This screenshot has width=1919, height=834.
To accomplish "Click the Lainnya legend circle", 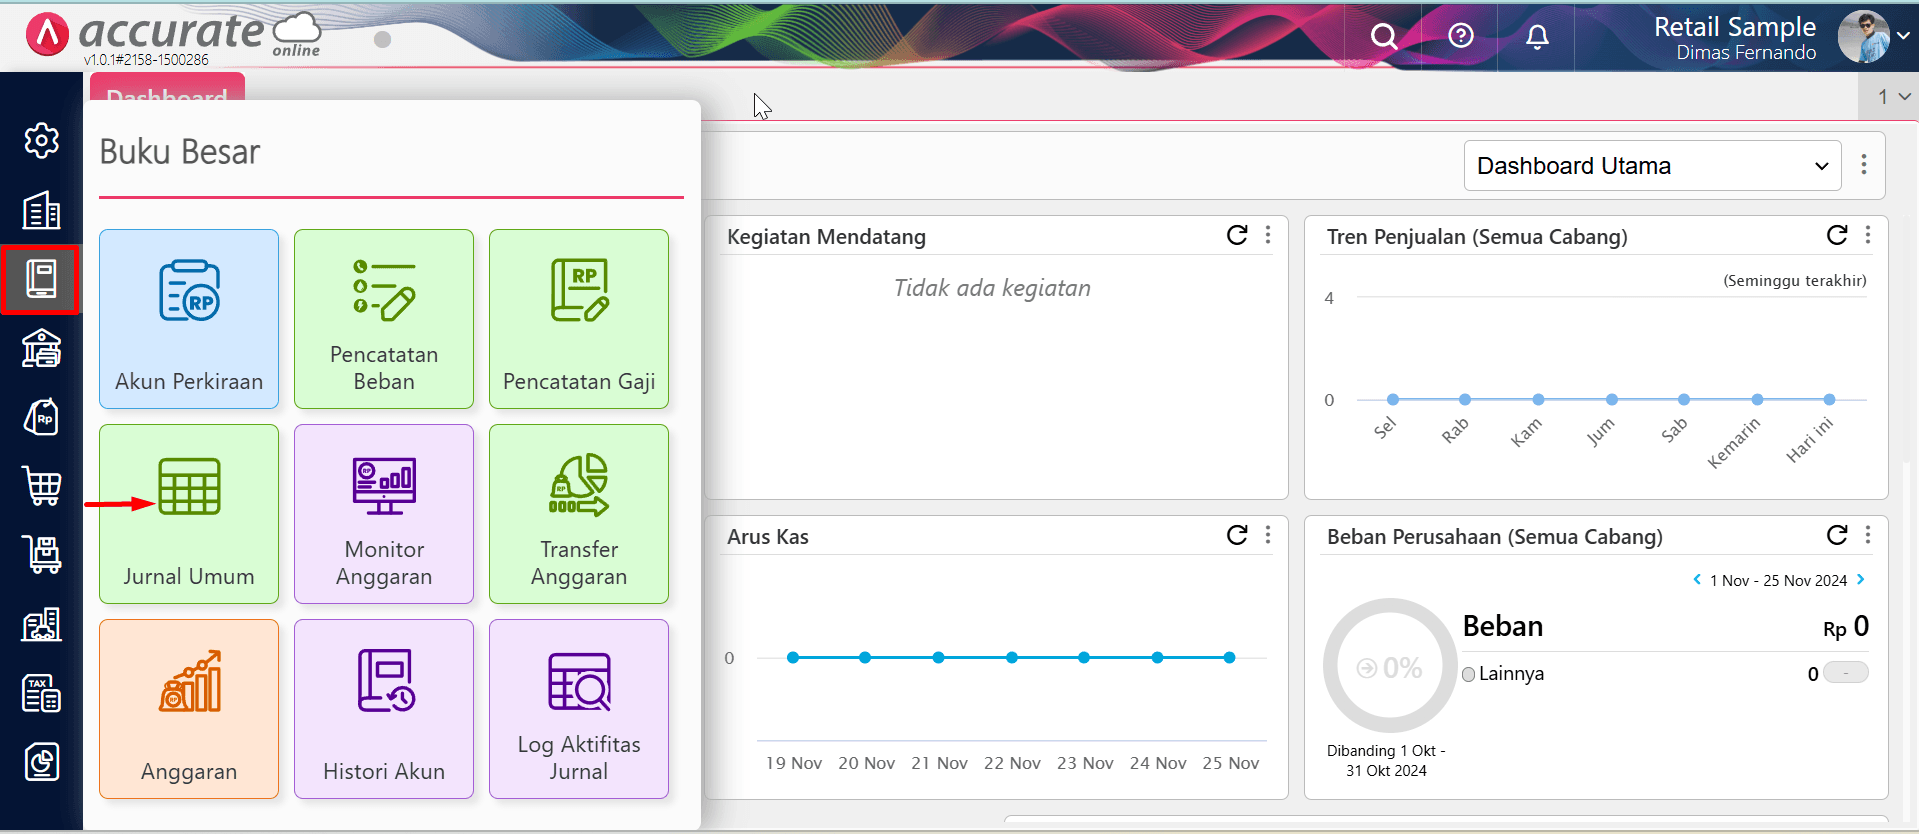I will [x=1468, y=674].
